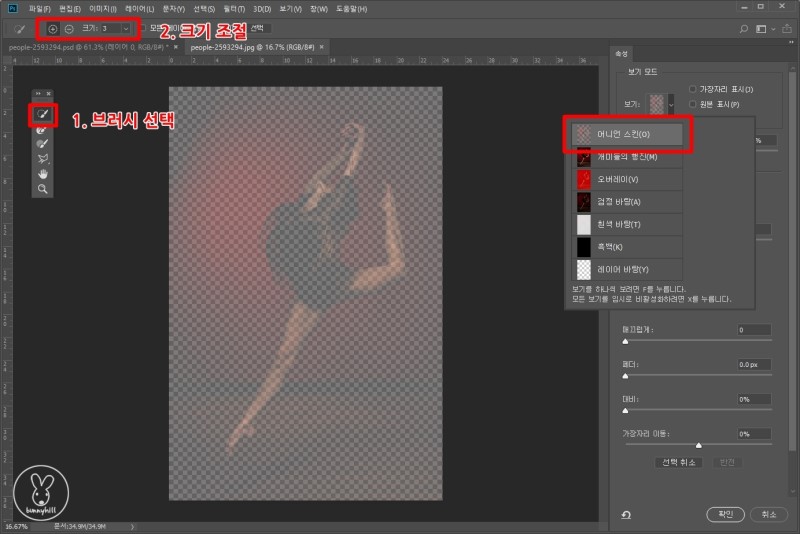Click the reset workspace arrow icon
Image resolution: width=800 pixels, height=534 pixels.
(x=626, y=514)
